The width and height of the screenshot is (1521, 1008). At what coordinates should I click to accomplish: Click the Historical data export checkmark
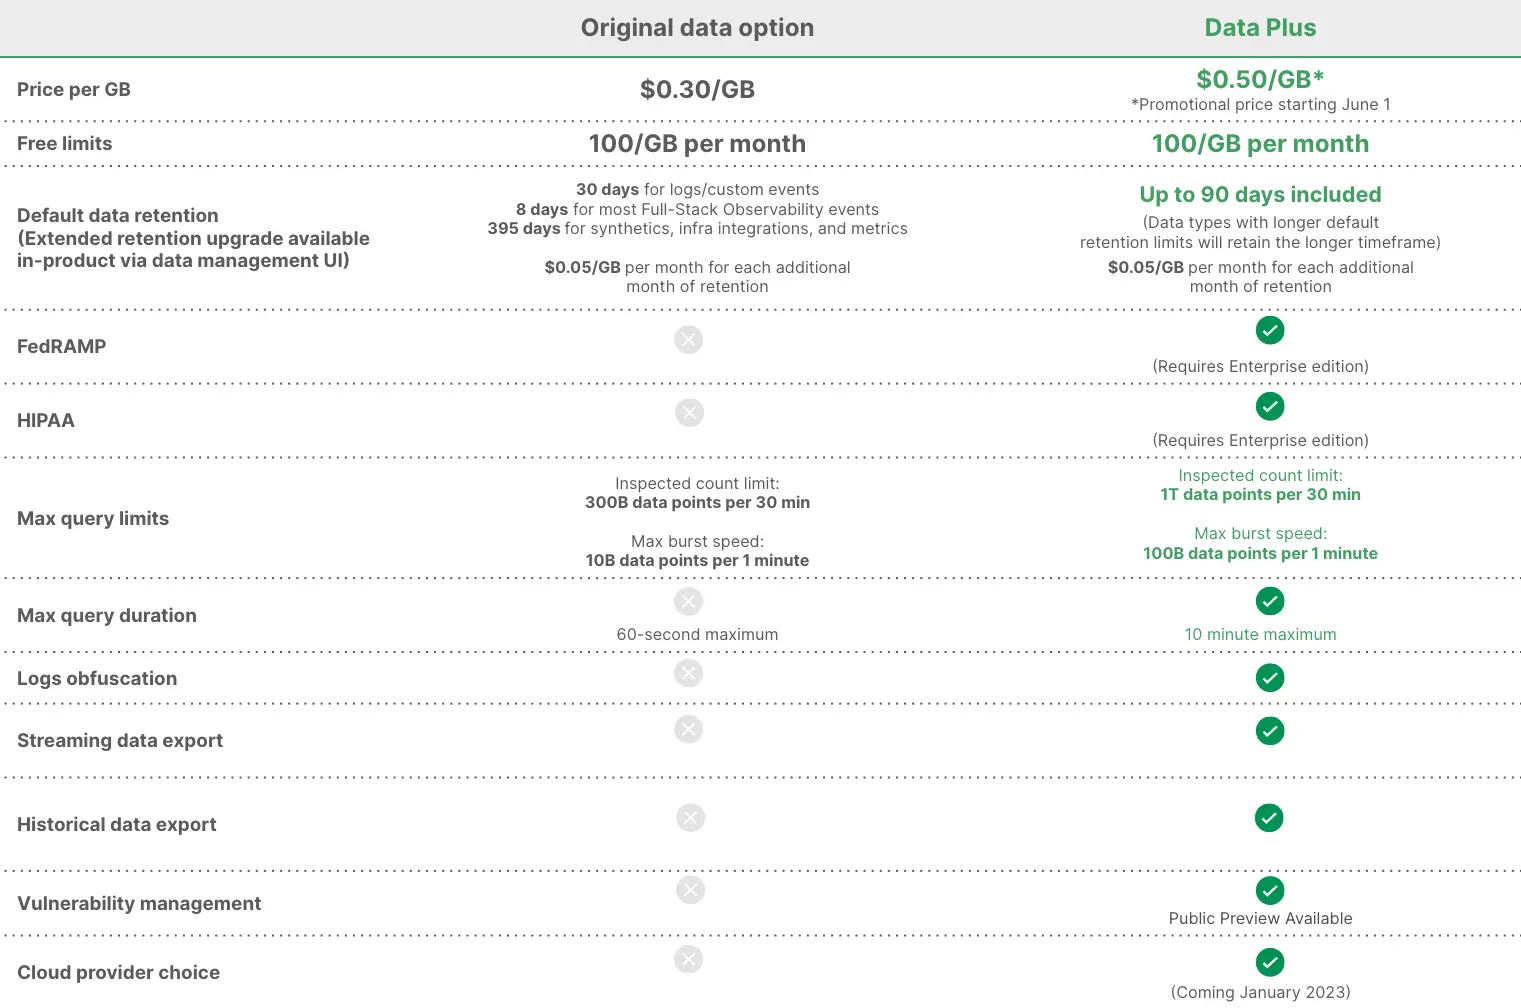[x=1269, y=818]
